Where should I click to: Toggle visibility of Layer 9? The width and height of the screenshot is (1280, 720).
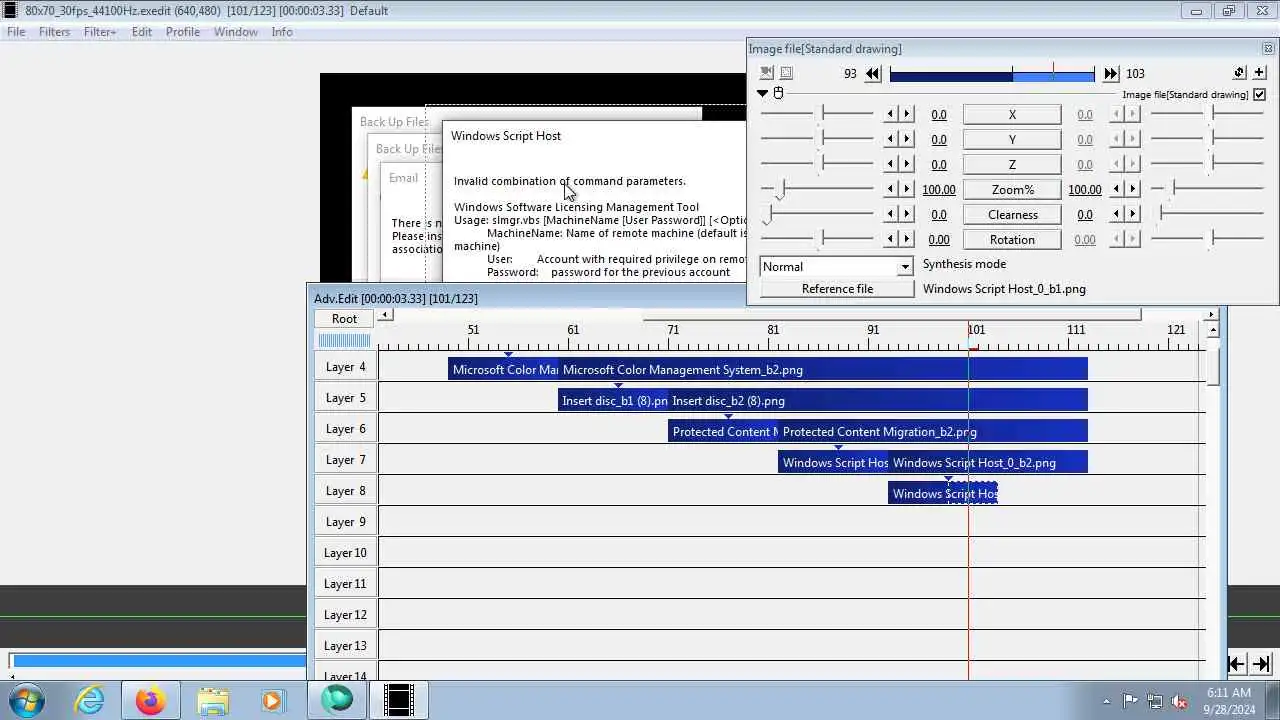(346, 522)
